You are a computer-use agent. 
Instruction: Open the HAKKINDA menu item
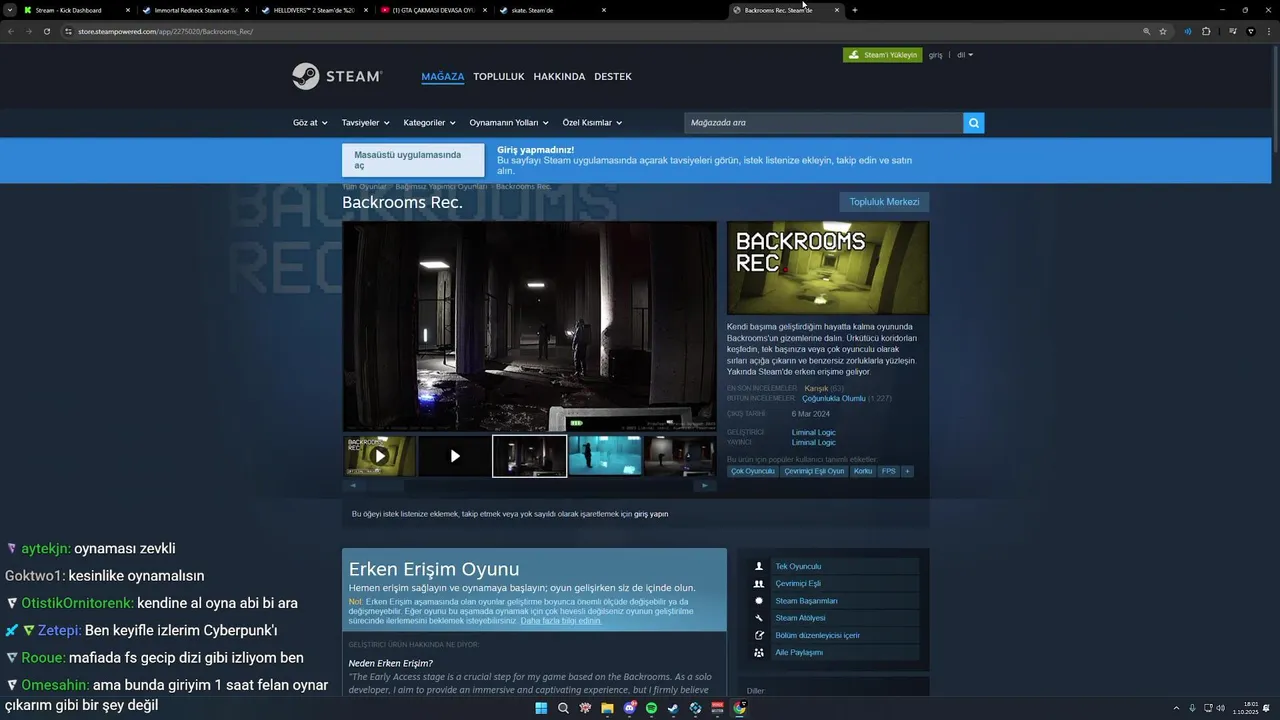pos(559,77)
